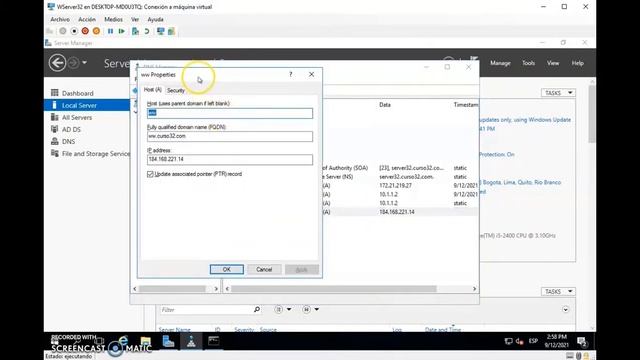Open the upper TASKS dropdown

(558, 93)
